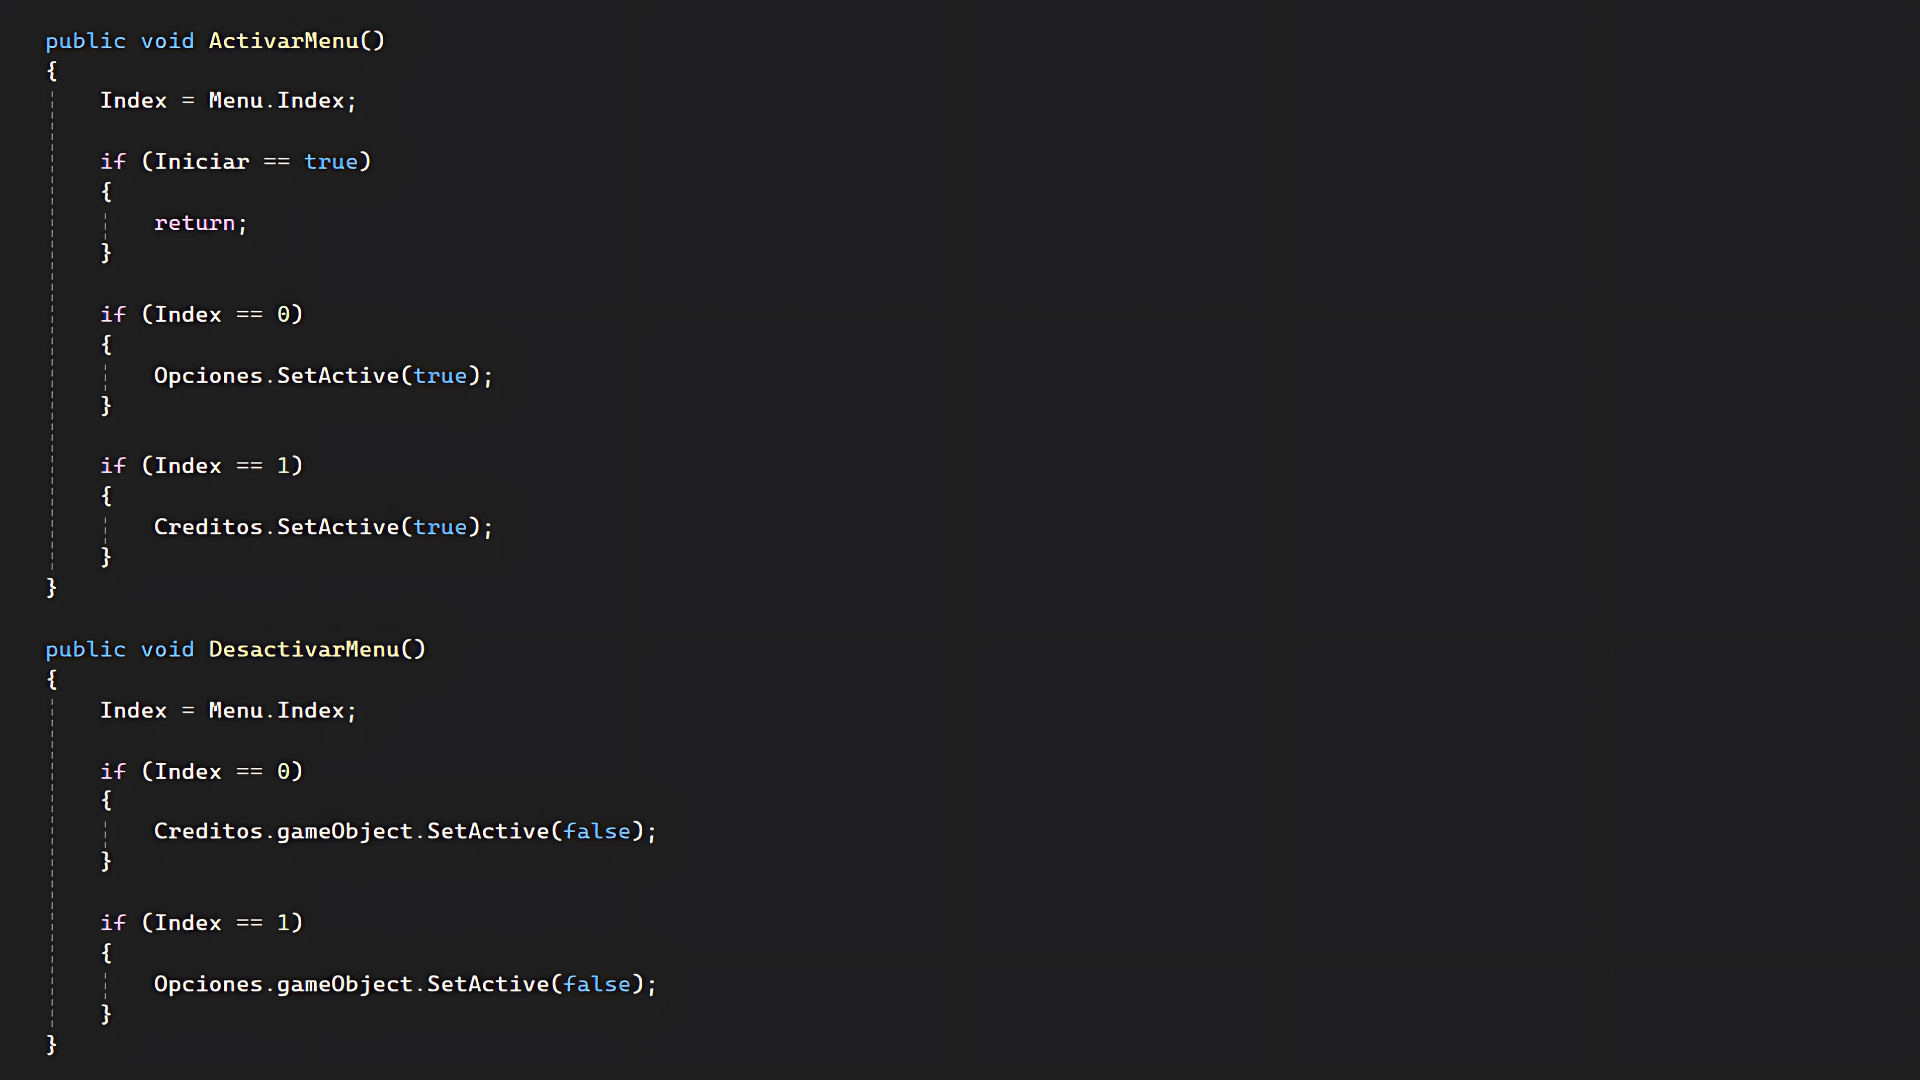This screenshot has width=1920, height=1080.
Task: Click the Iniciar variable in condition
Action: coord(202,162)
